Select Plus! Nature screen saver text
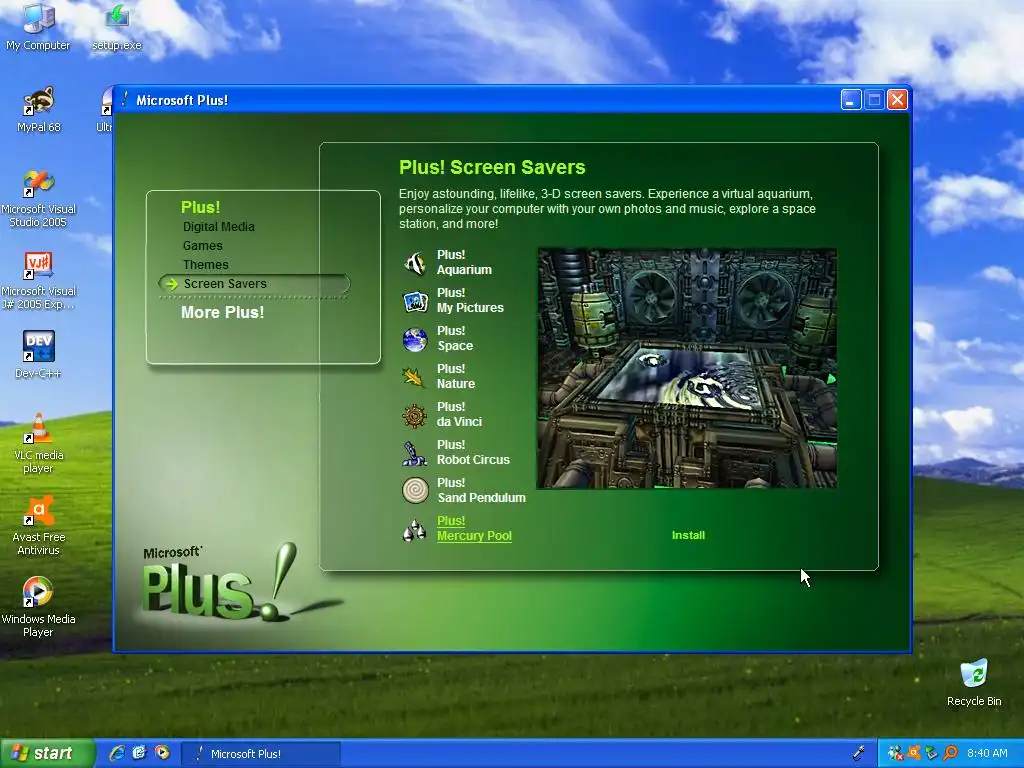The image size is (1024, 768). point(456,376)
